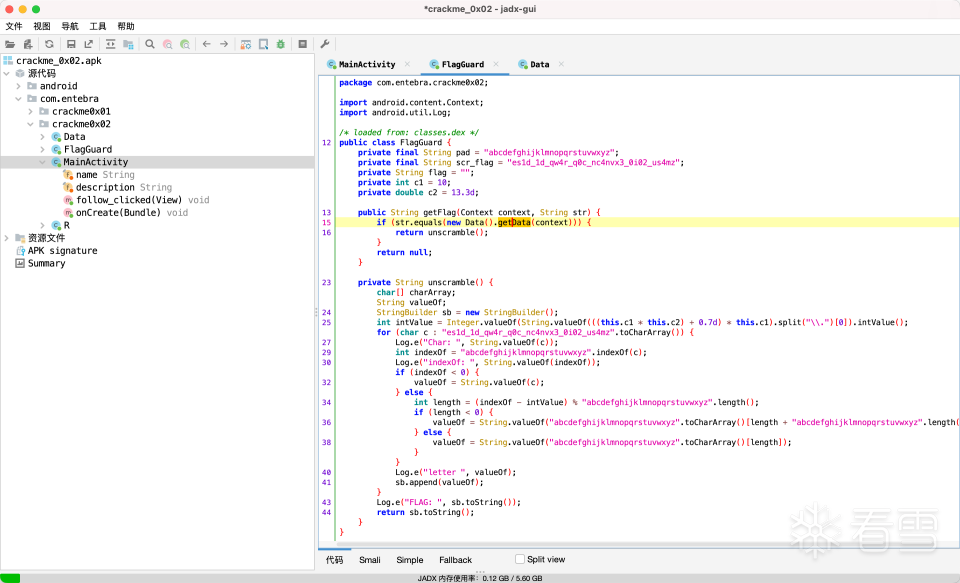The width and height of the screenshot is (960, 583).
Task: Collapse the com.entebra package
Action: pyautogui.click(x=18, y=99)
